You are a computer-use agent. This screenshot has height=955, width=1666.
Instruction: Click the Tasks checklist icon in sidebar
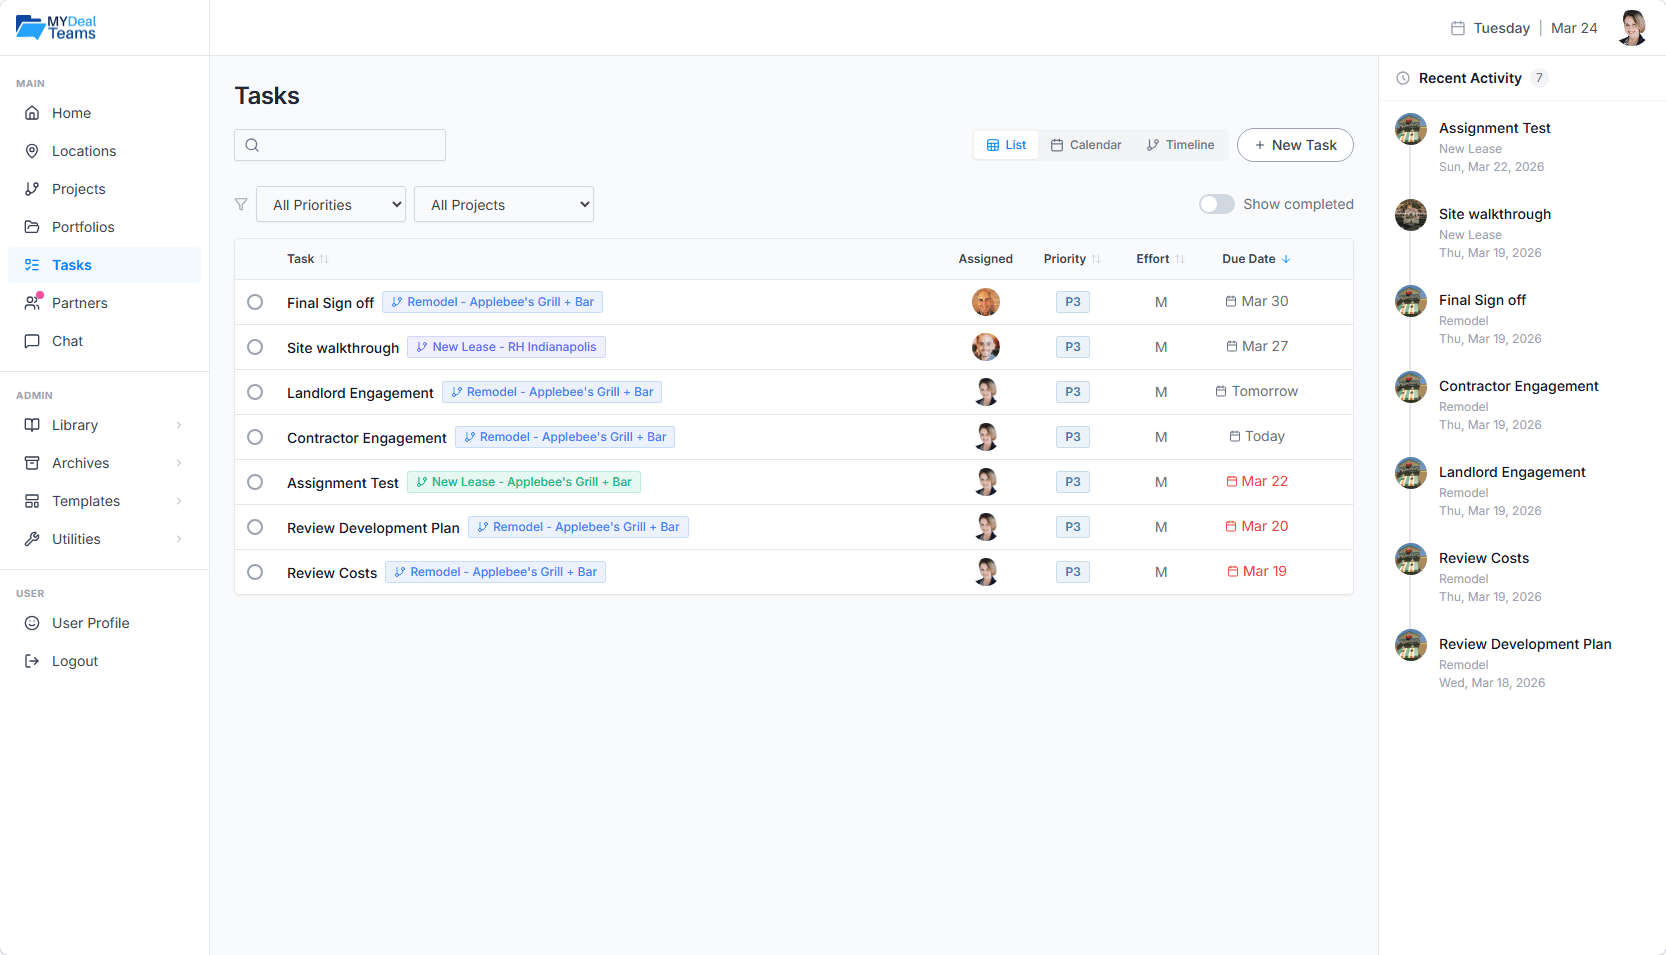(32, 265)
